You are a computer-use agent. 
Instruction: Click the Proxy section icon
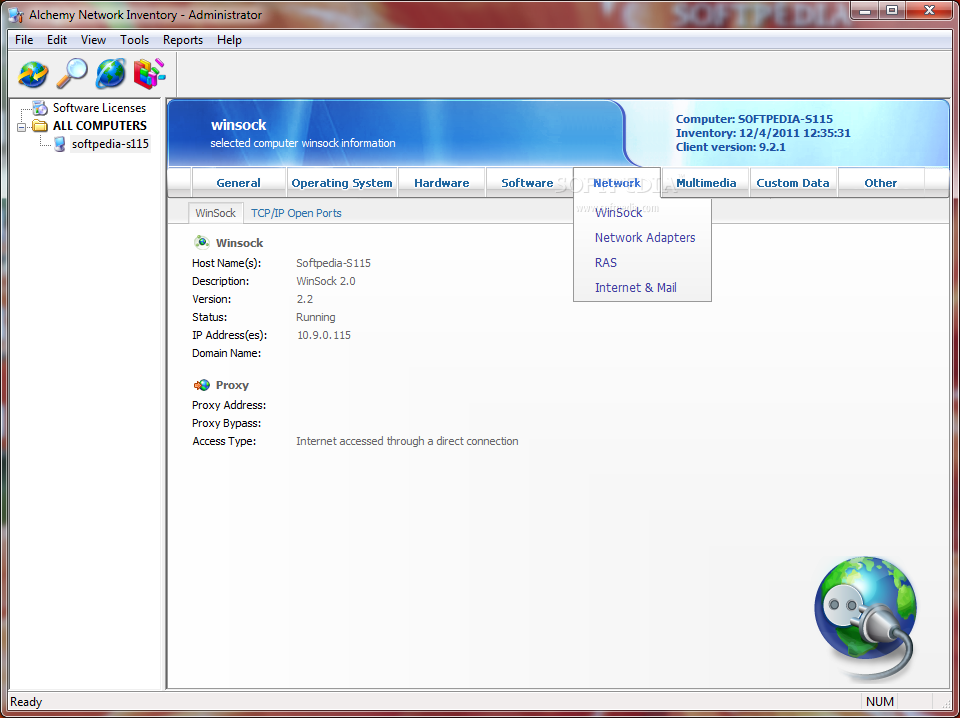[x=201, y=385]
